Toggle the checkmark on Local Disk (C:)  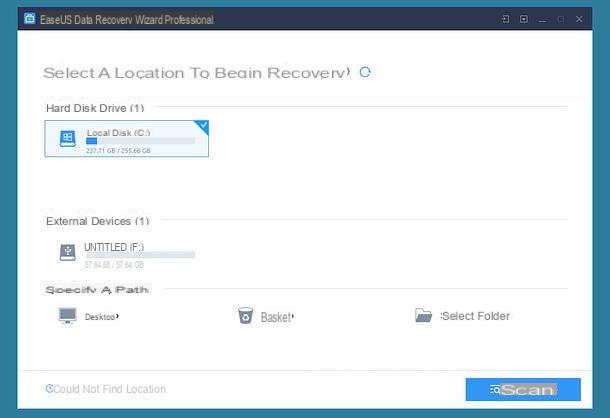point(203,125)
